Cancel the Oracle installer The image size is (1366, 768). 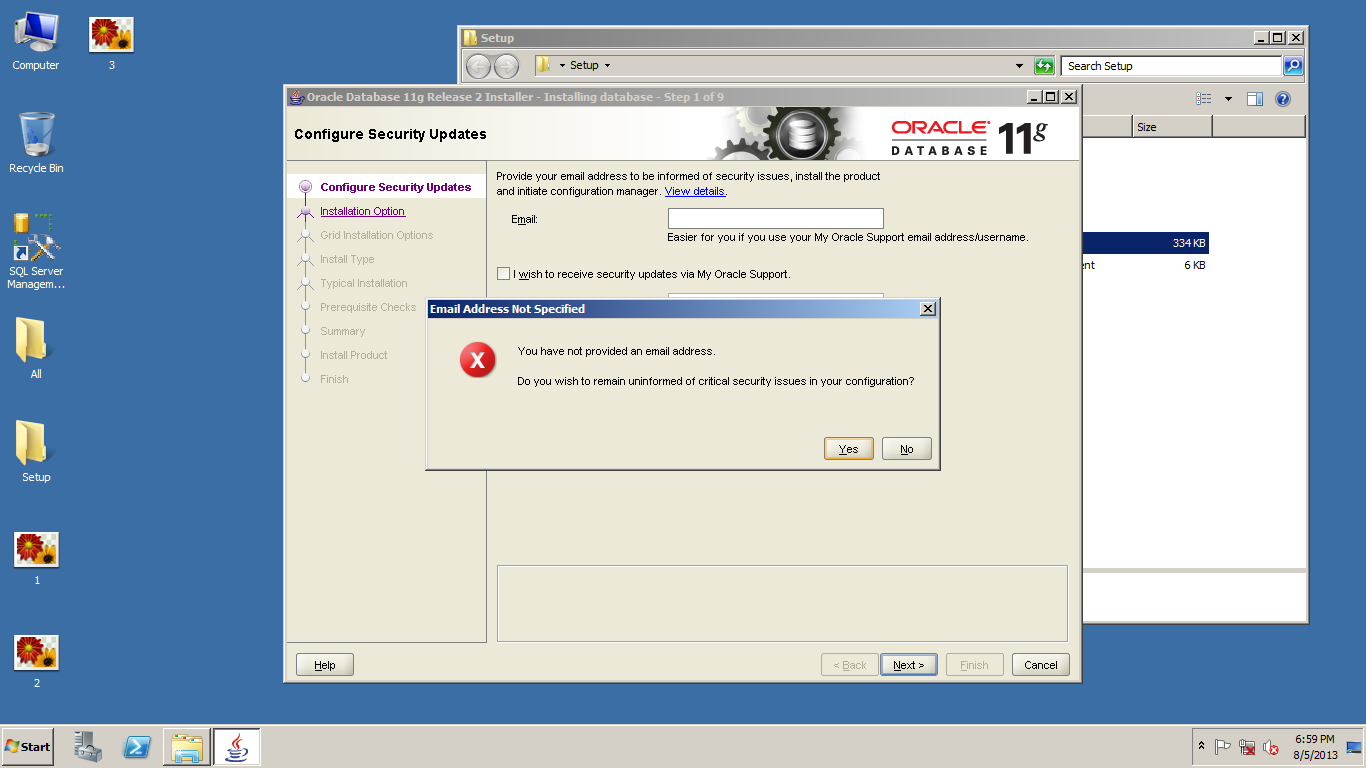pyautogui.click(x=1040, y=665)
